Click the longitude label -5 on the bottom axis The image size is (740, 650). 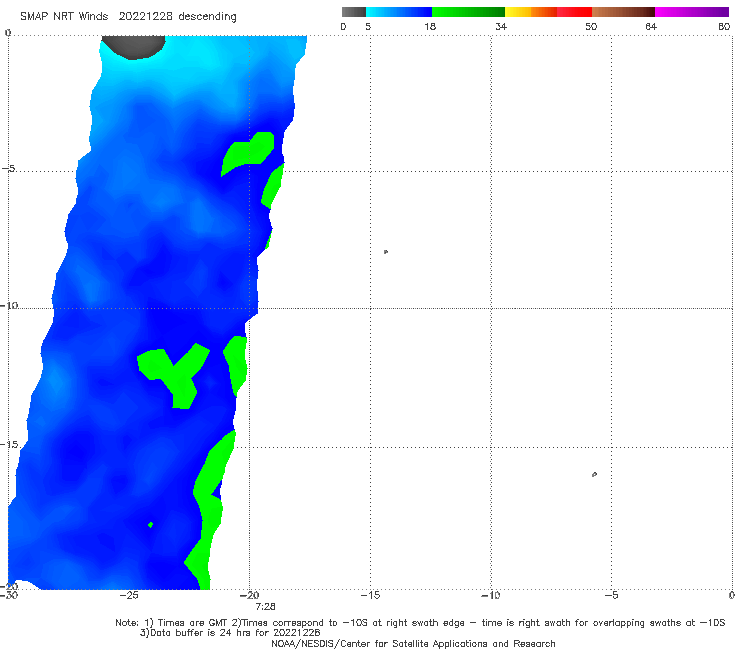pyautogui.click(x=612, y=595)
